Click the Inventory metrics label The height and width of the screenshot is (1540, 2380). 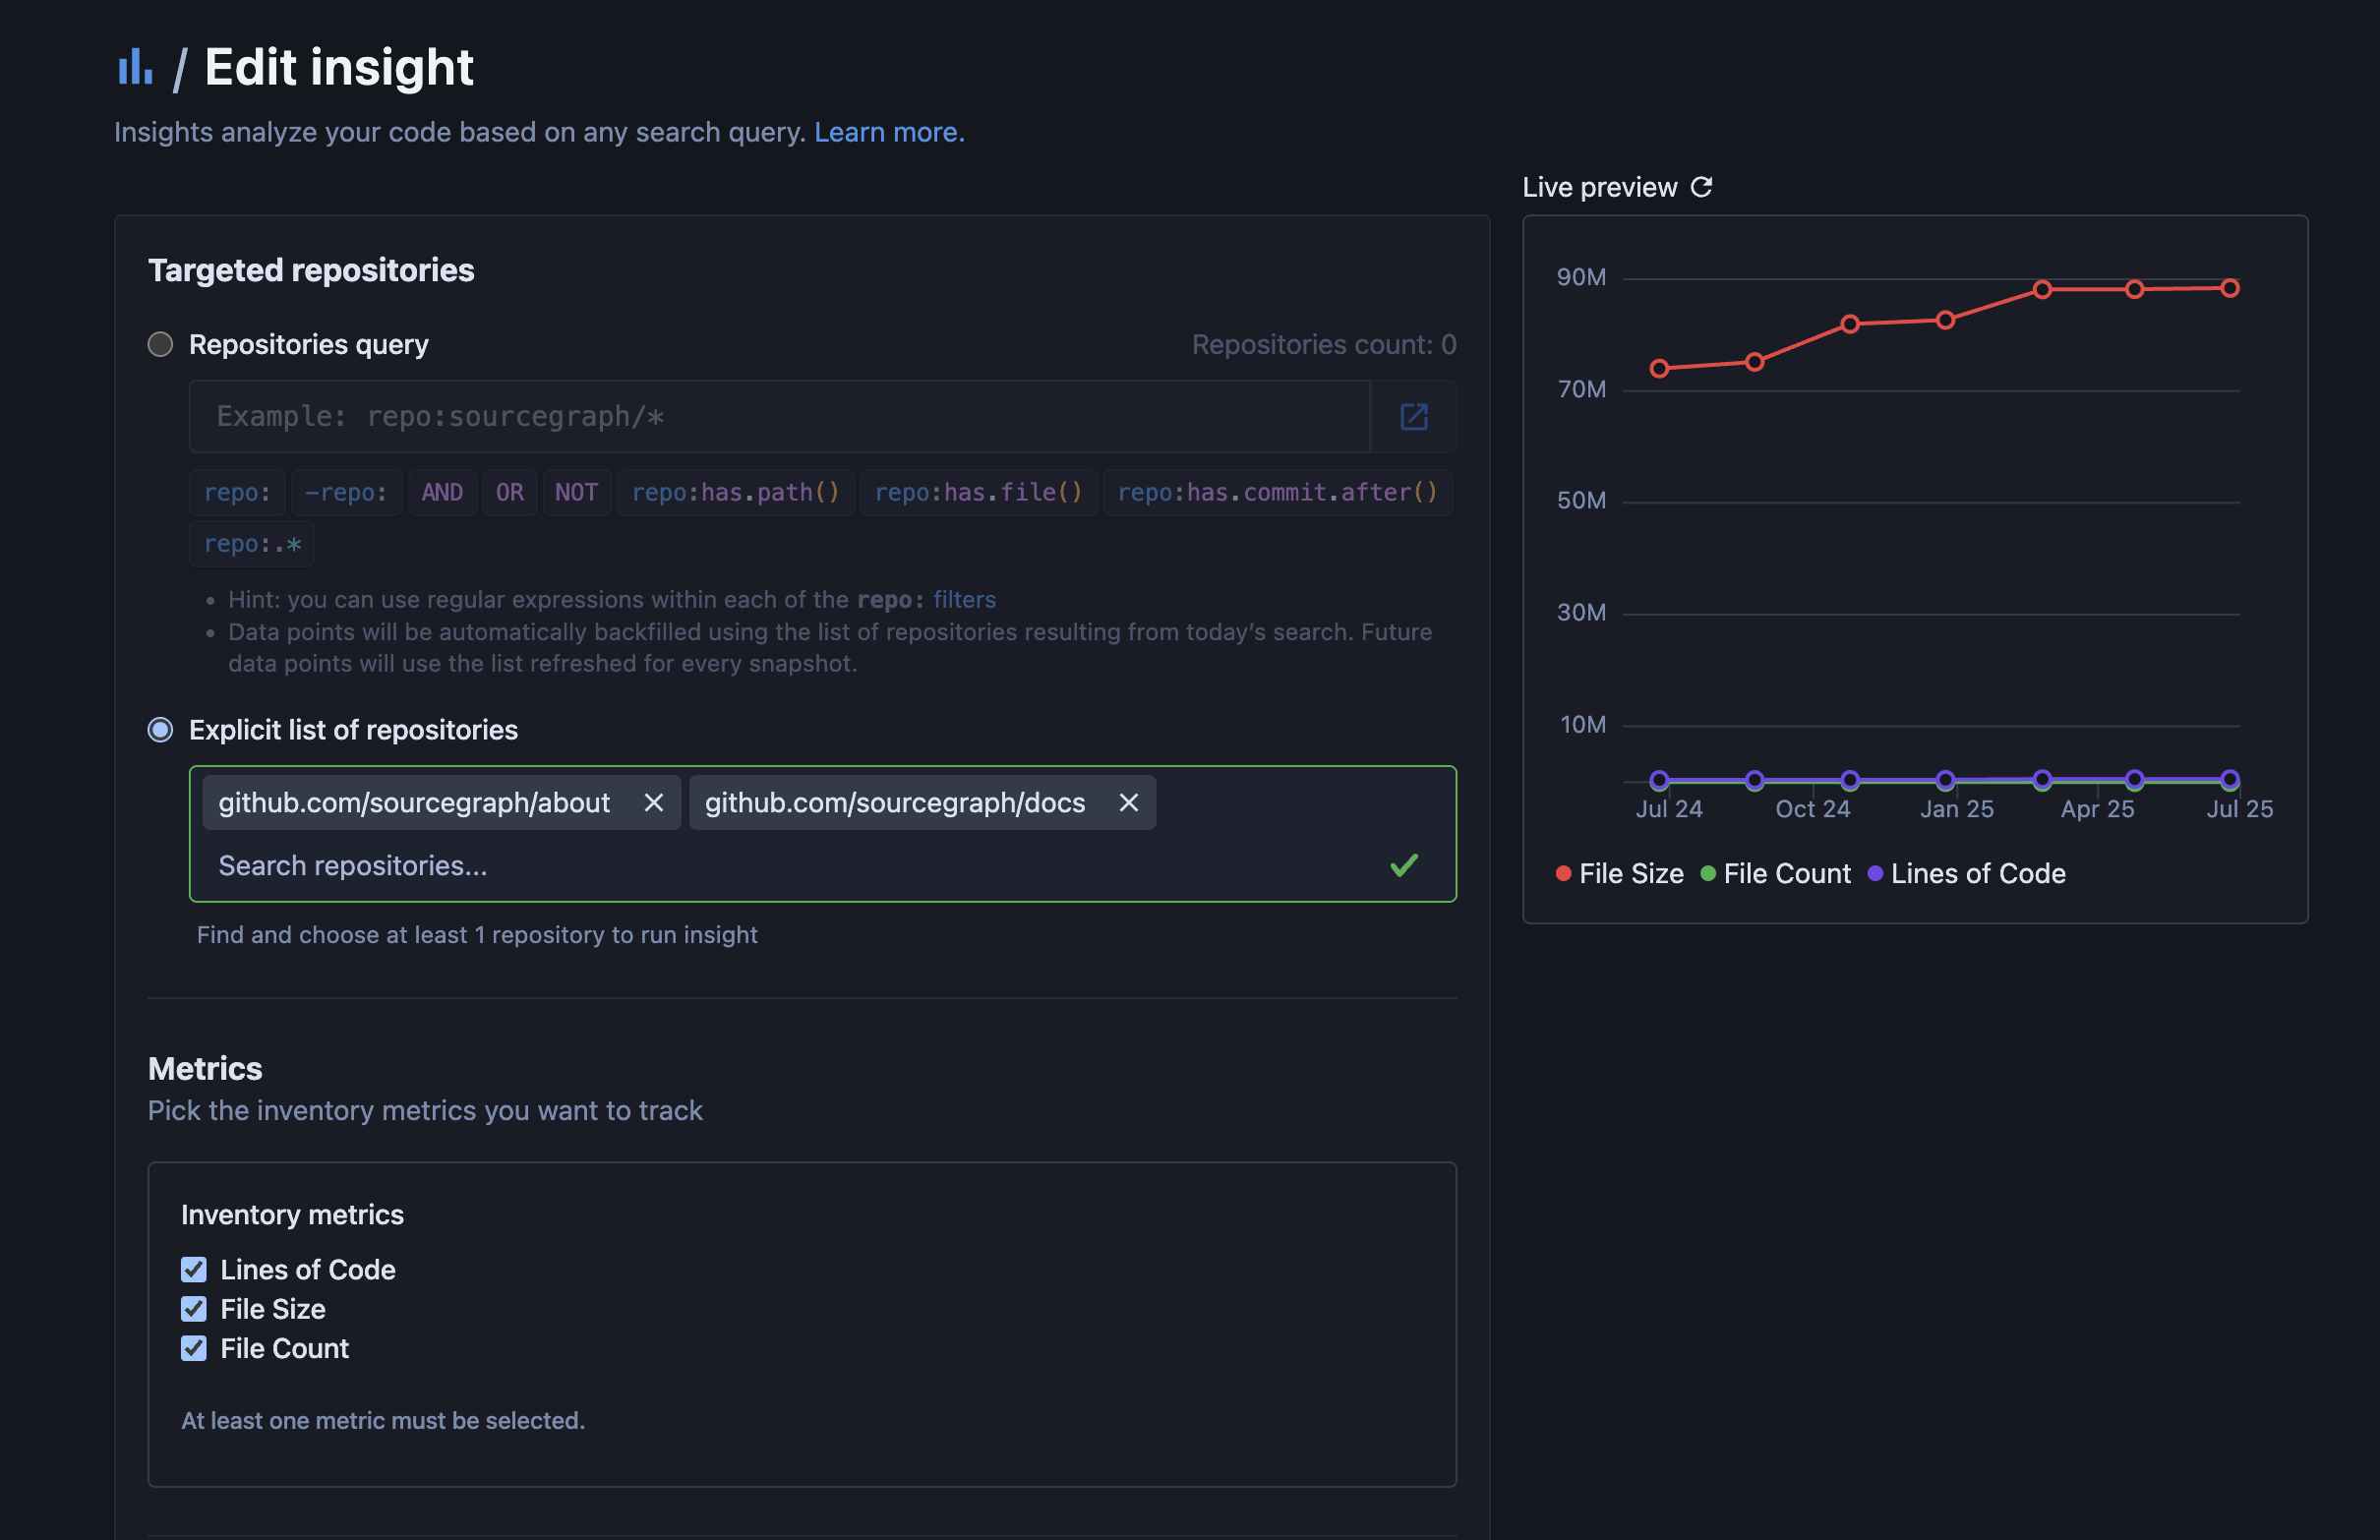(x=292, y=1215)
